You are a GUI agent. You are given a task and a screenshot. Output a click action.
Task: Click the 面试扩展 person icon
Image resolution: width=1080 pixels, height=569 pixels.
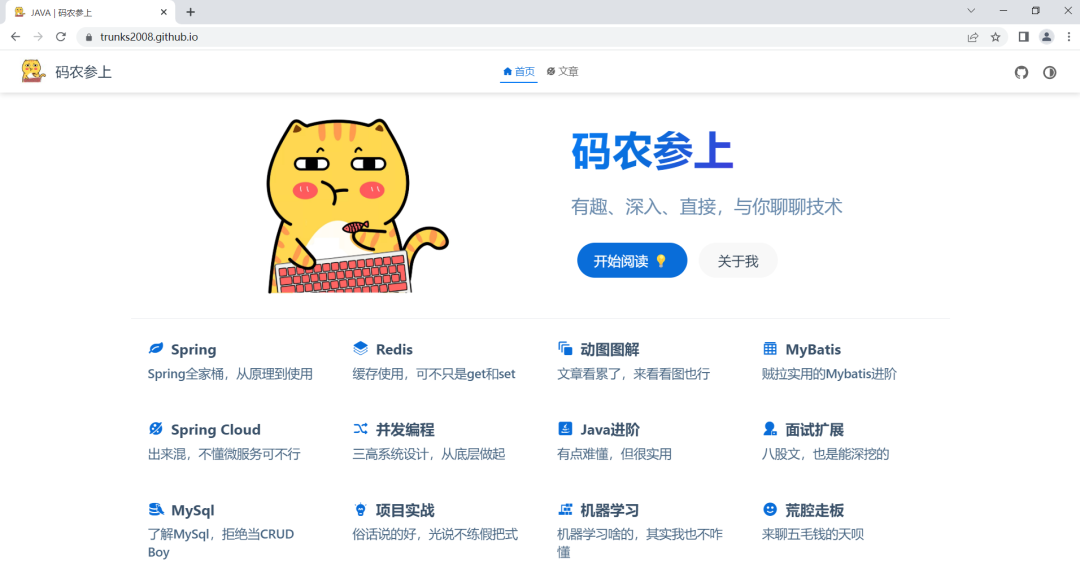[x=769, y=428]
